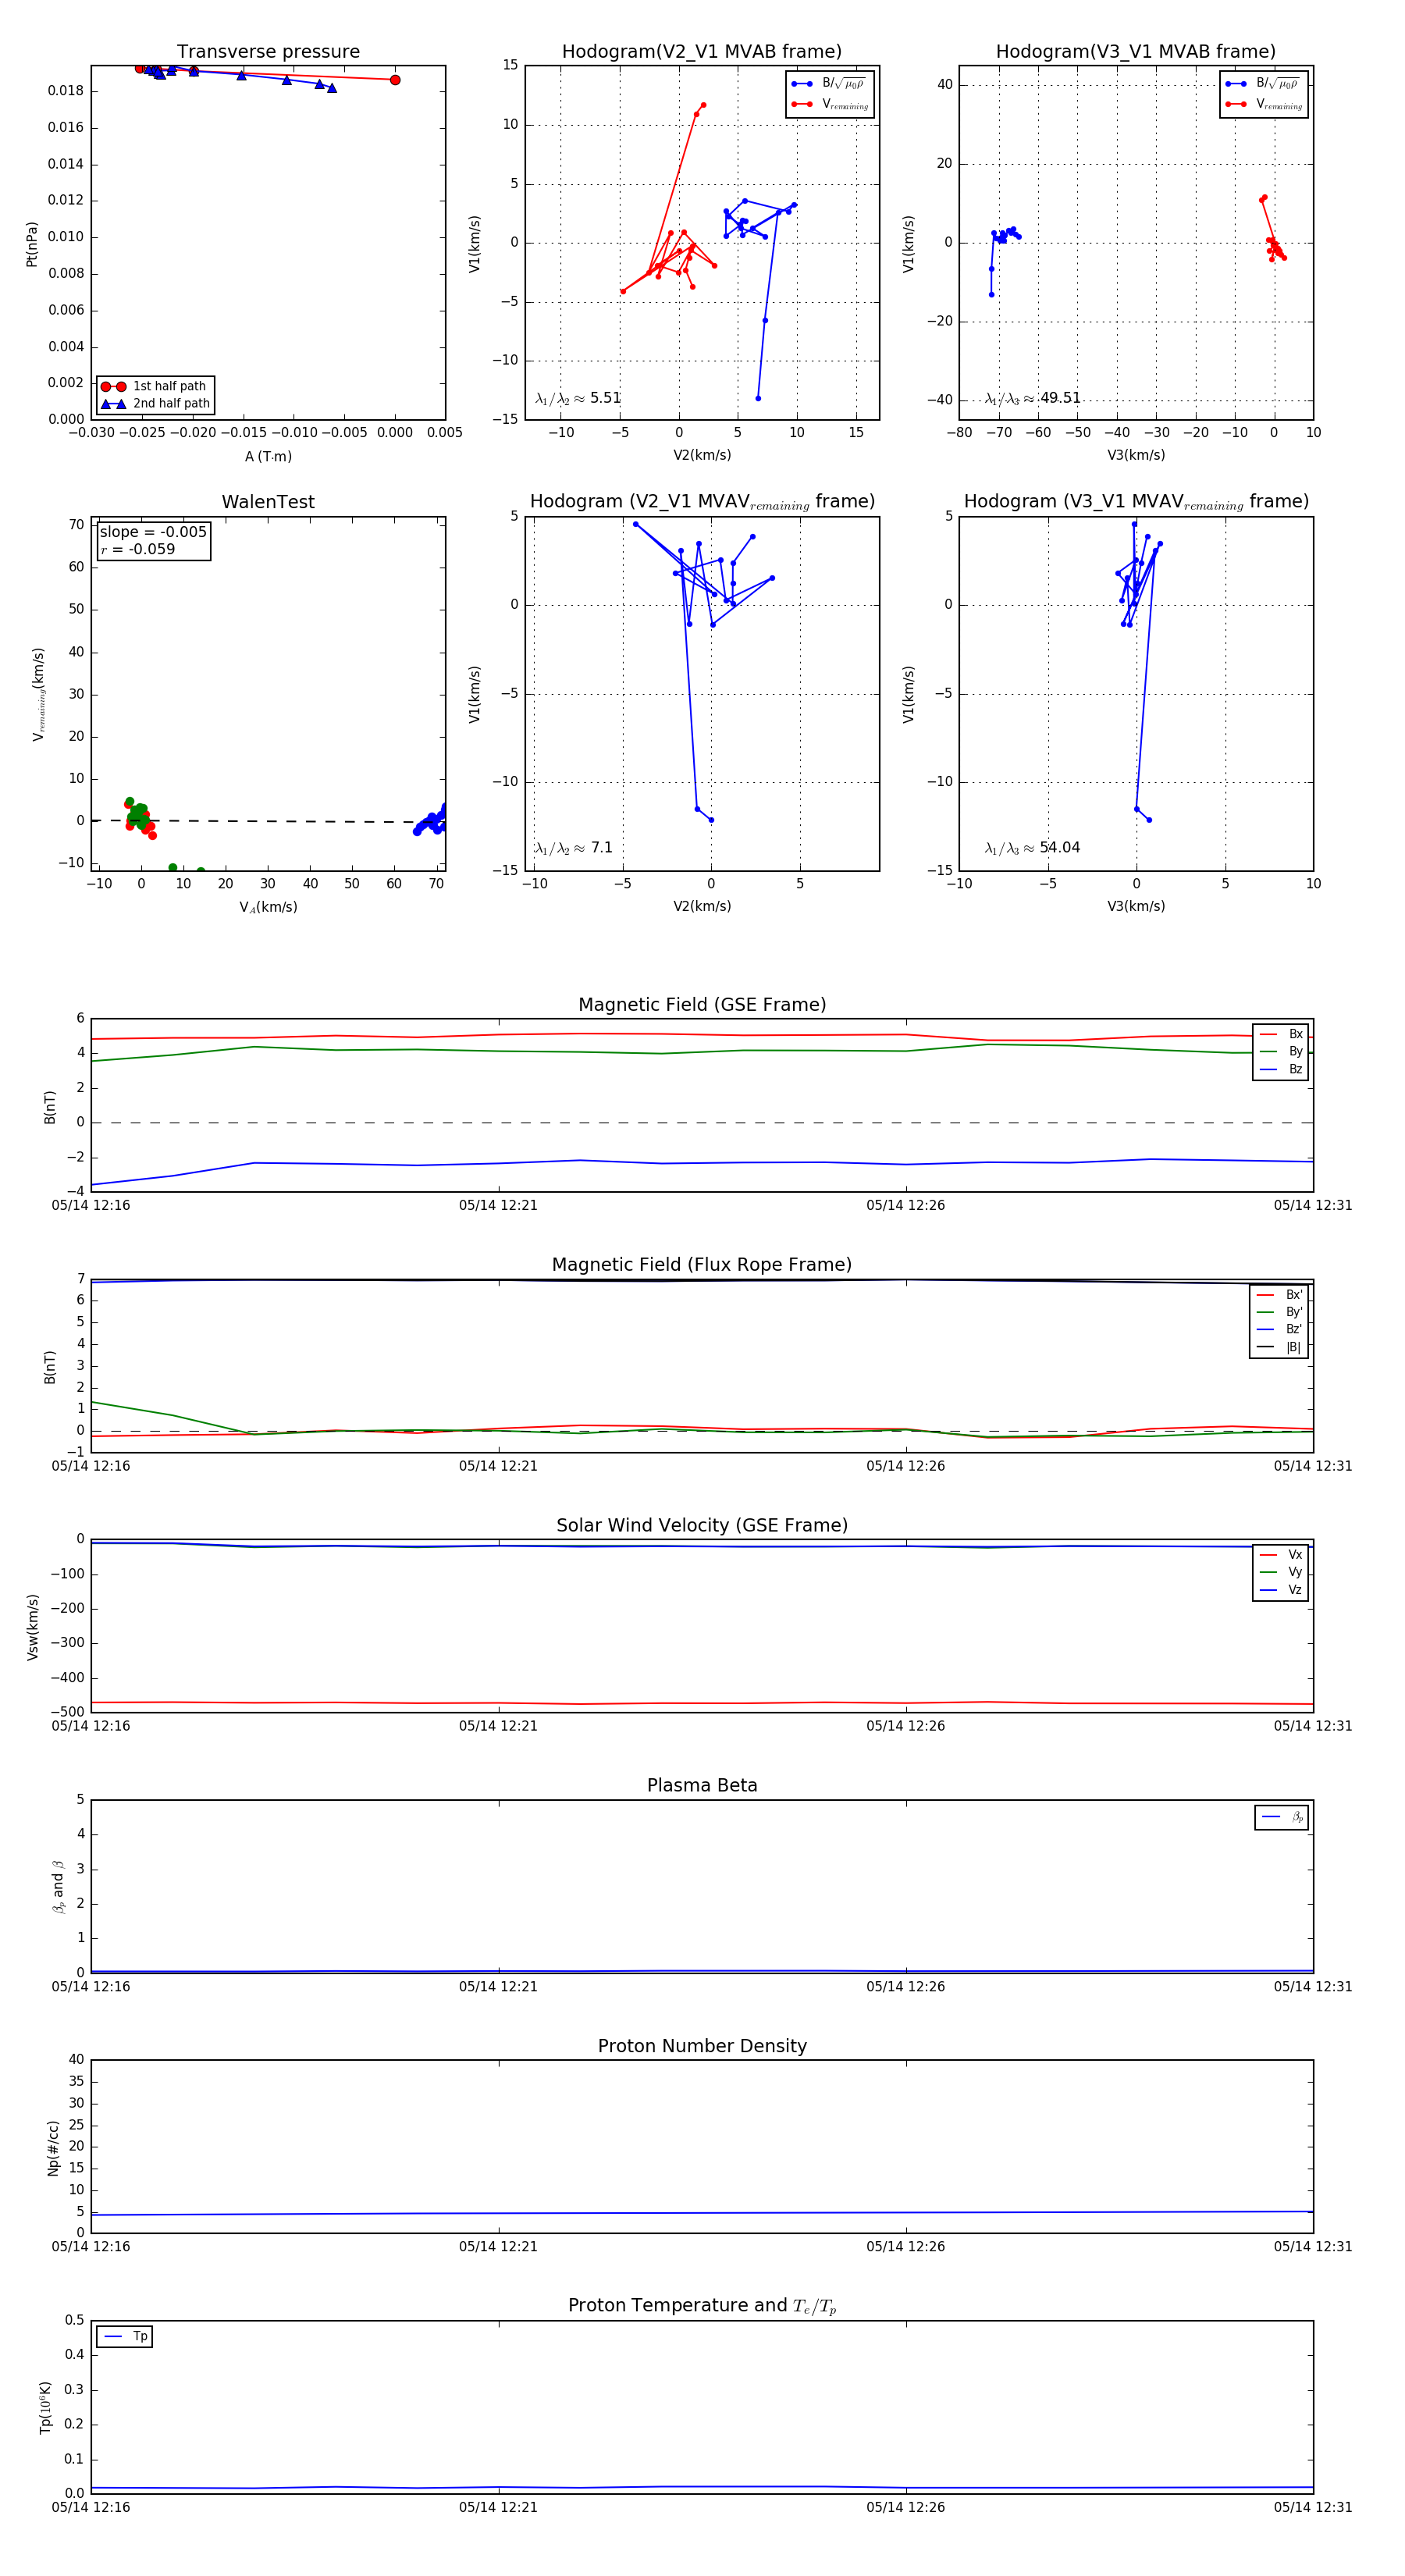Viewport: 1405px width, 2576px height.
Task: Click the "r = -0.059" annotation
Action: pyautogui.click(x=138, y=549)
